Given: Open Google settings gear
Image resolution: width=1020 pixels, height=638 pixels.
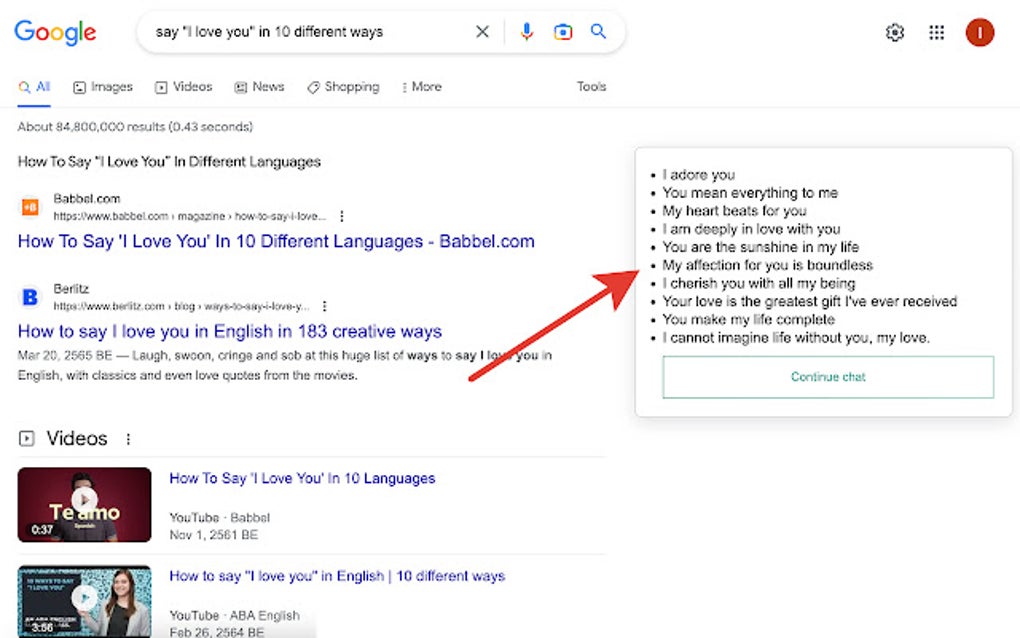Looking at the screenshot, I should (x=895, y=33).
